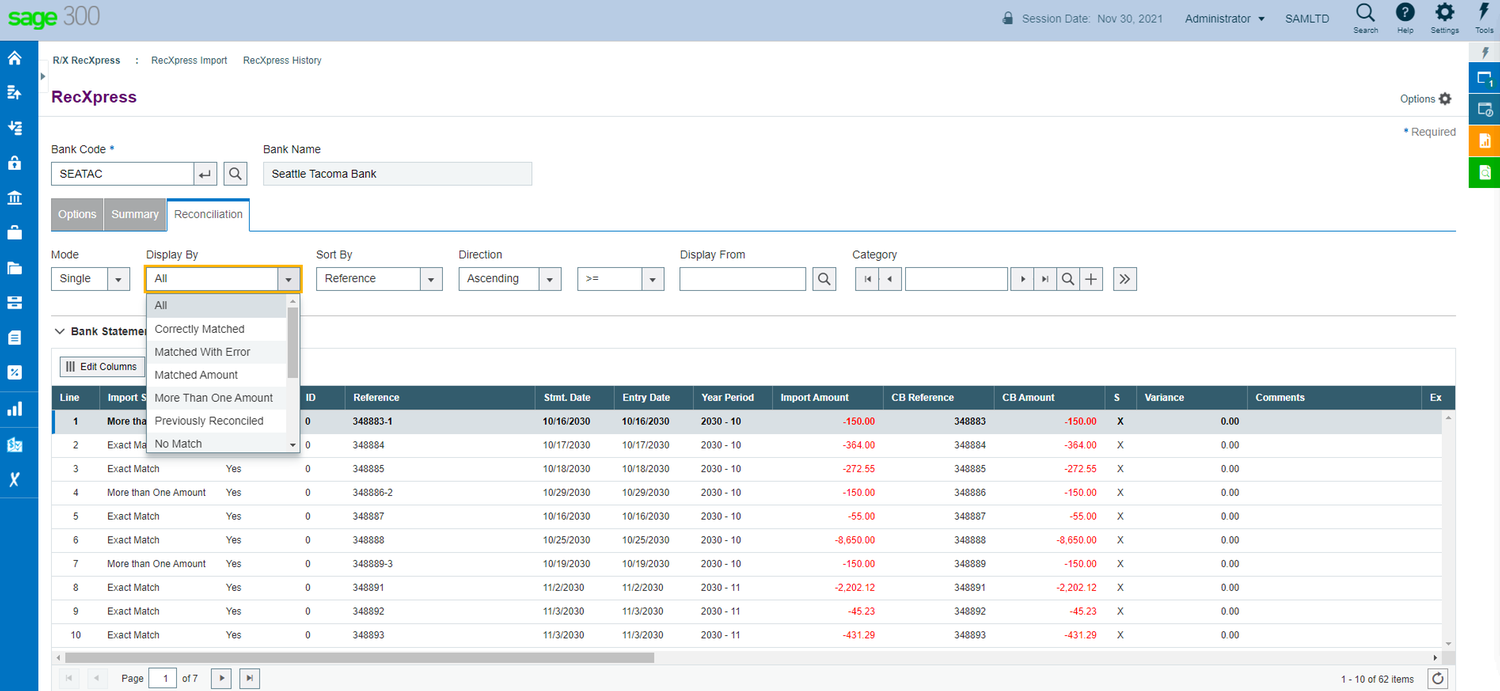
Task: Click the orange report icon on the right panel
Action: pos(1484,140)
